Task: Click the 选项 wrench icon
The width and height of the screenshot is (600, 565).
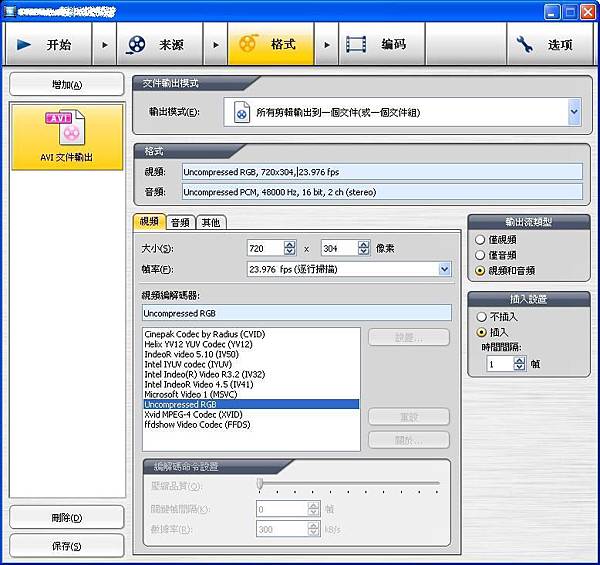Action: coord(524,44)
